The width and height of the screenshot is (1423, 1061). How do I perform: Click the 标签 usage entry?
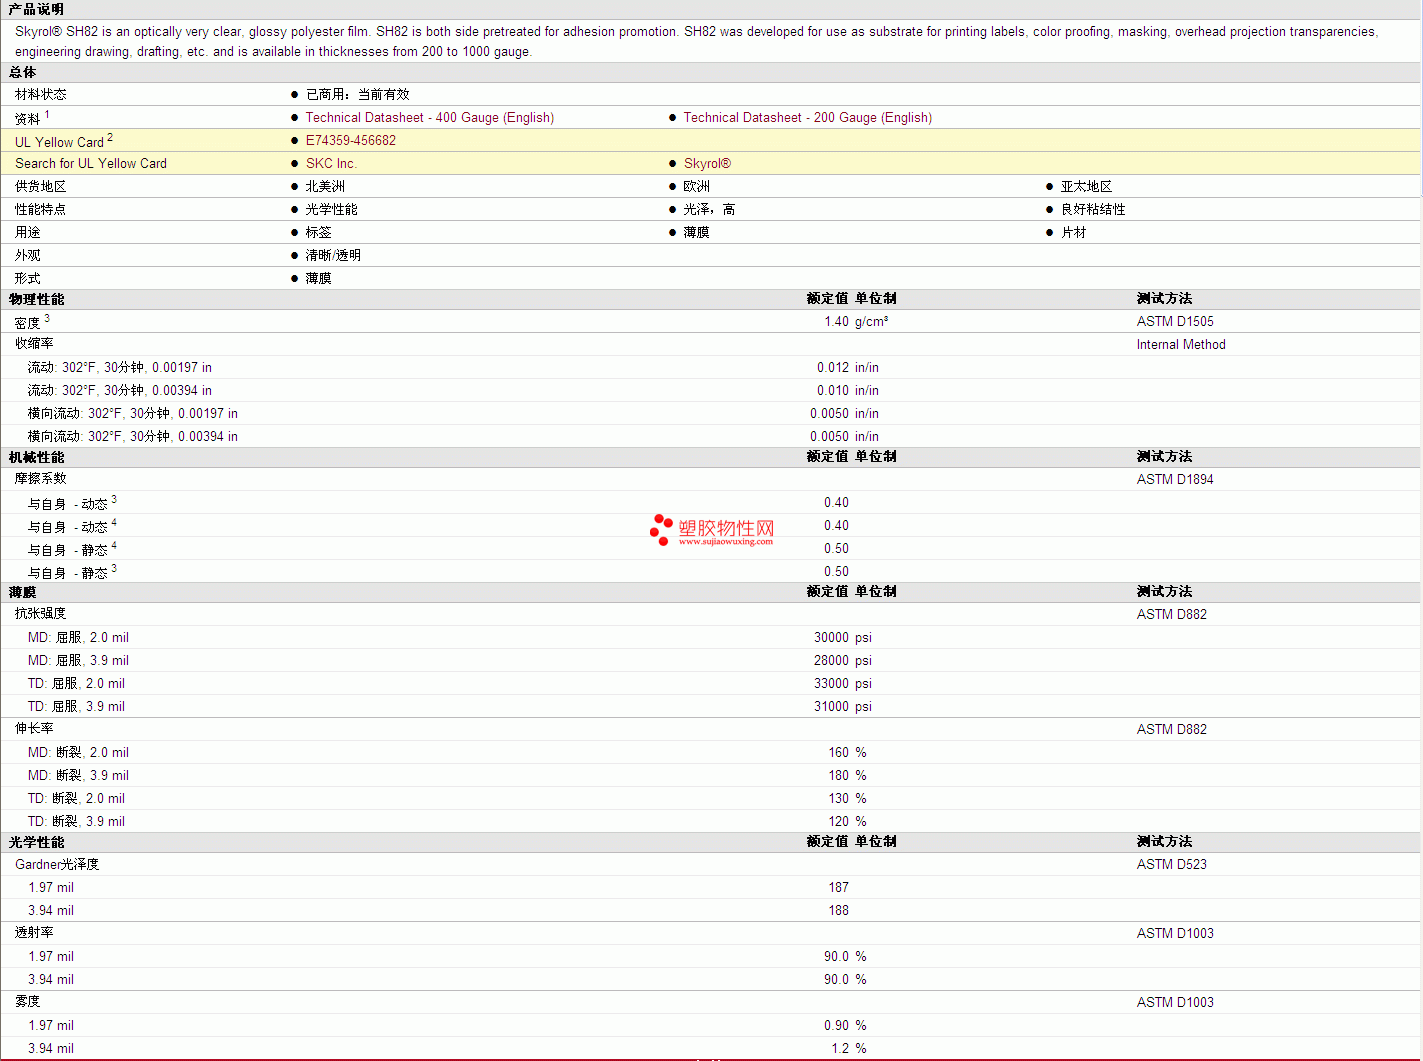318,232
